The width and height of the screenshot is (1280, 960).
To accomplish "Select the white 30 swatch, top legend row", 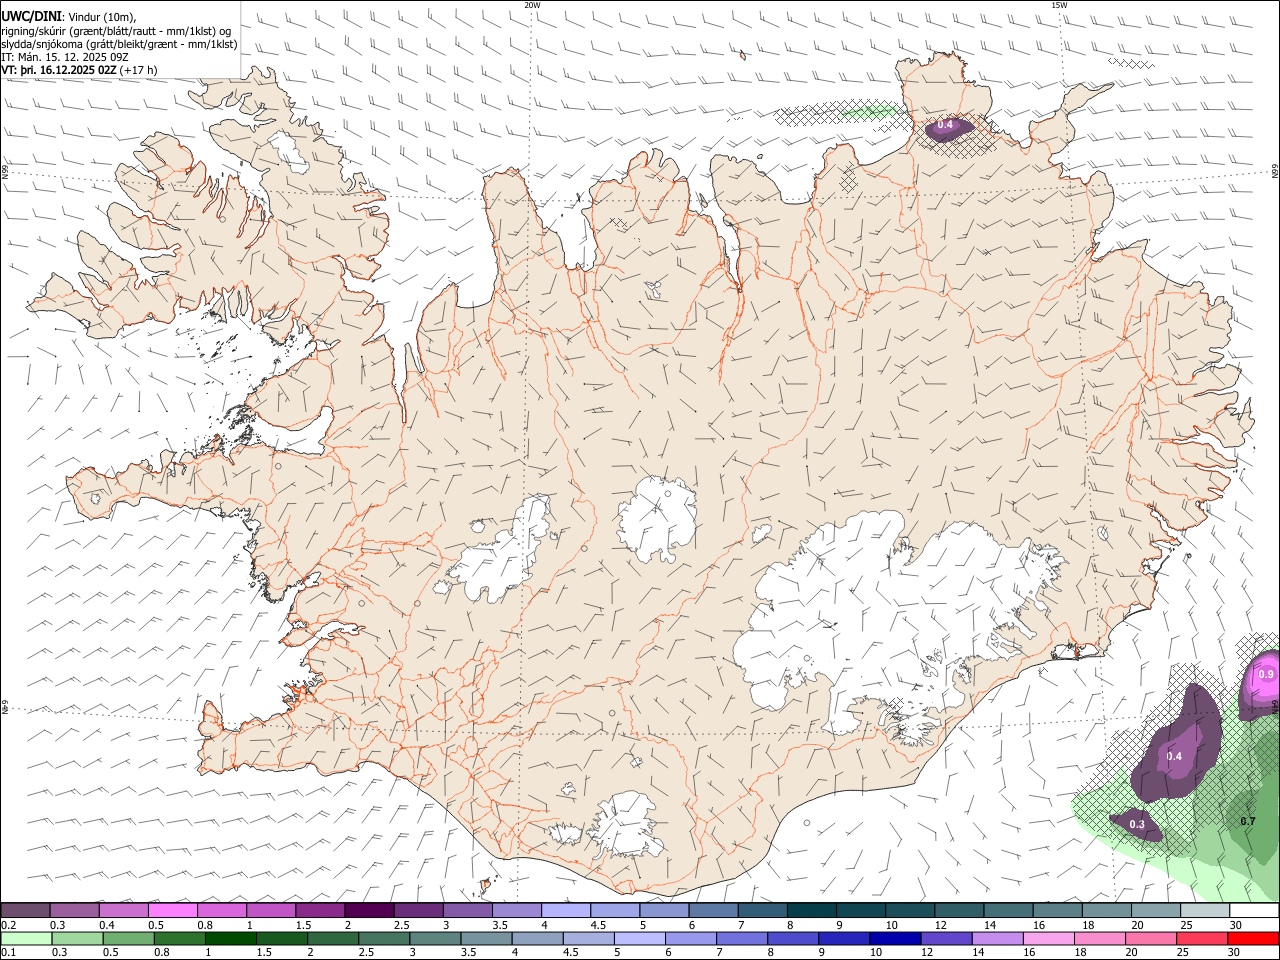I will coord(1253,911).
